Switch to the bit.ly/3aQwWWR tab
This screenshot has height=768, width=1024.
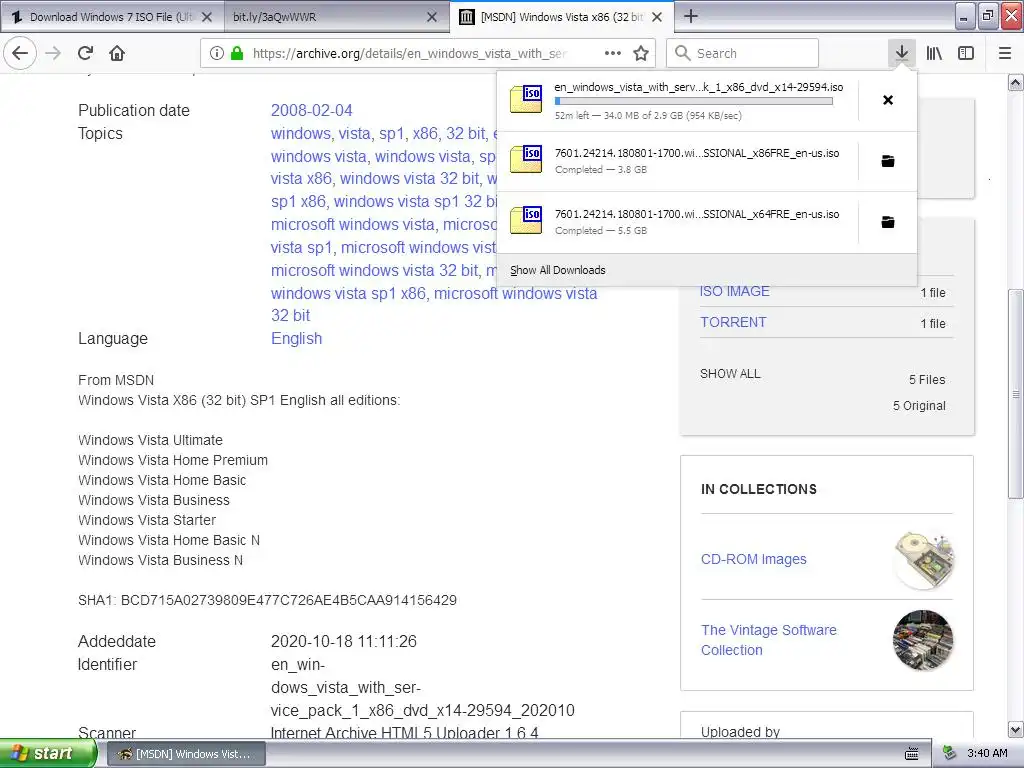click(x=336, y=17)
